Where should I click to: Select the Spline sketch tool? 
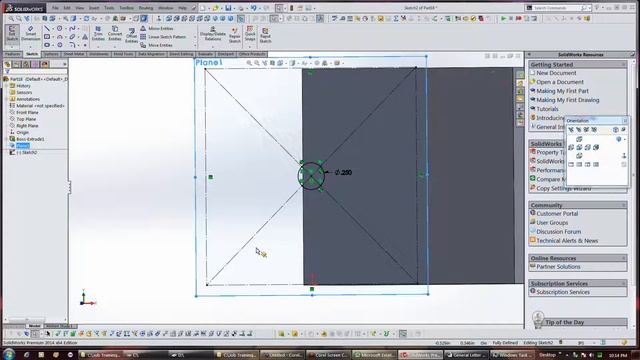coord(72,29)
